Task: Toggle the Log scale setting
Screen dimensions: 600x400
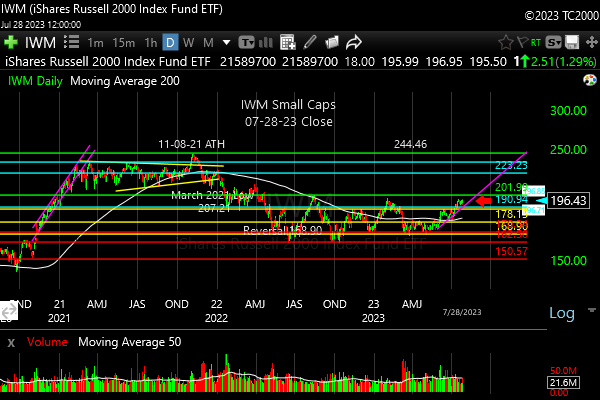Action: pyautogui.click(x=561, y=313)
